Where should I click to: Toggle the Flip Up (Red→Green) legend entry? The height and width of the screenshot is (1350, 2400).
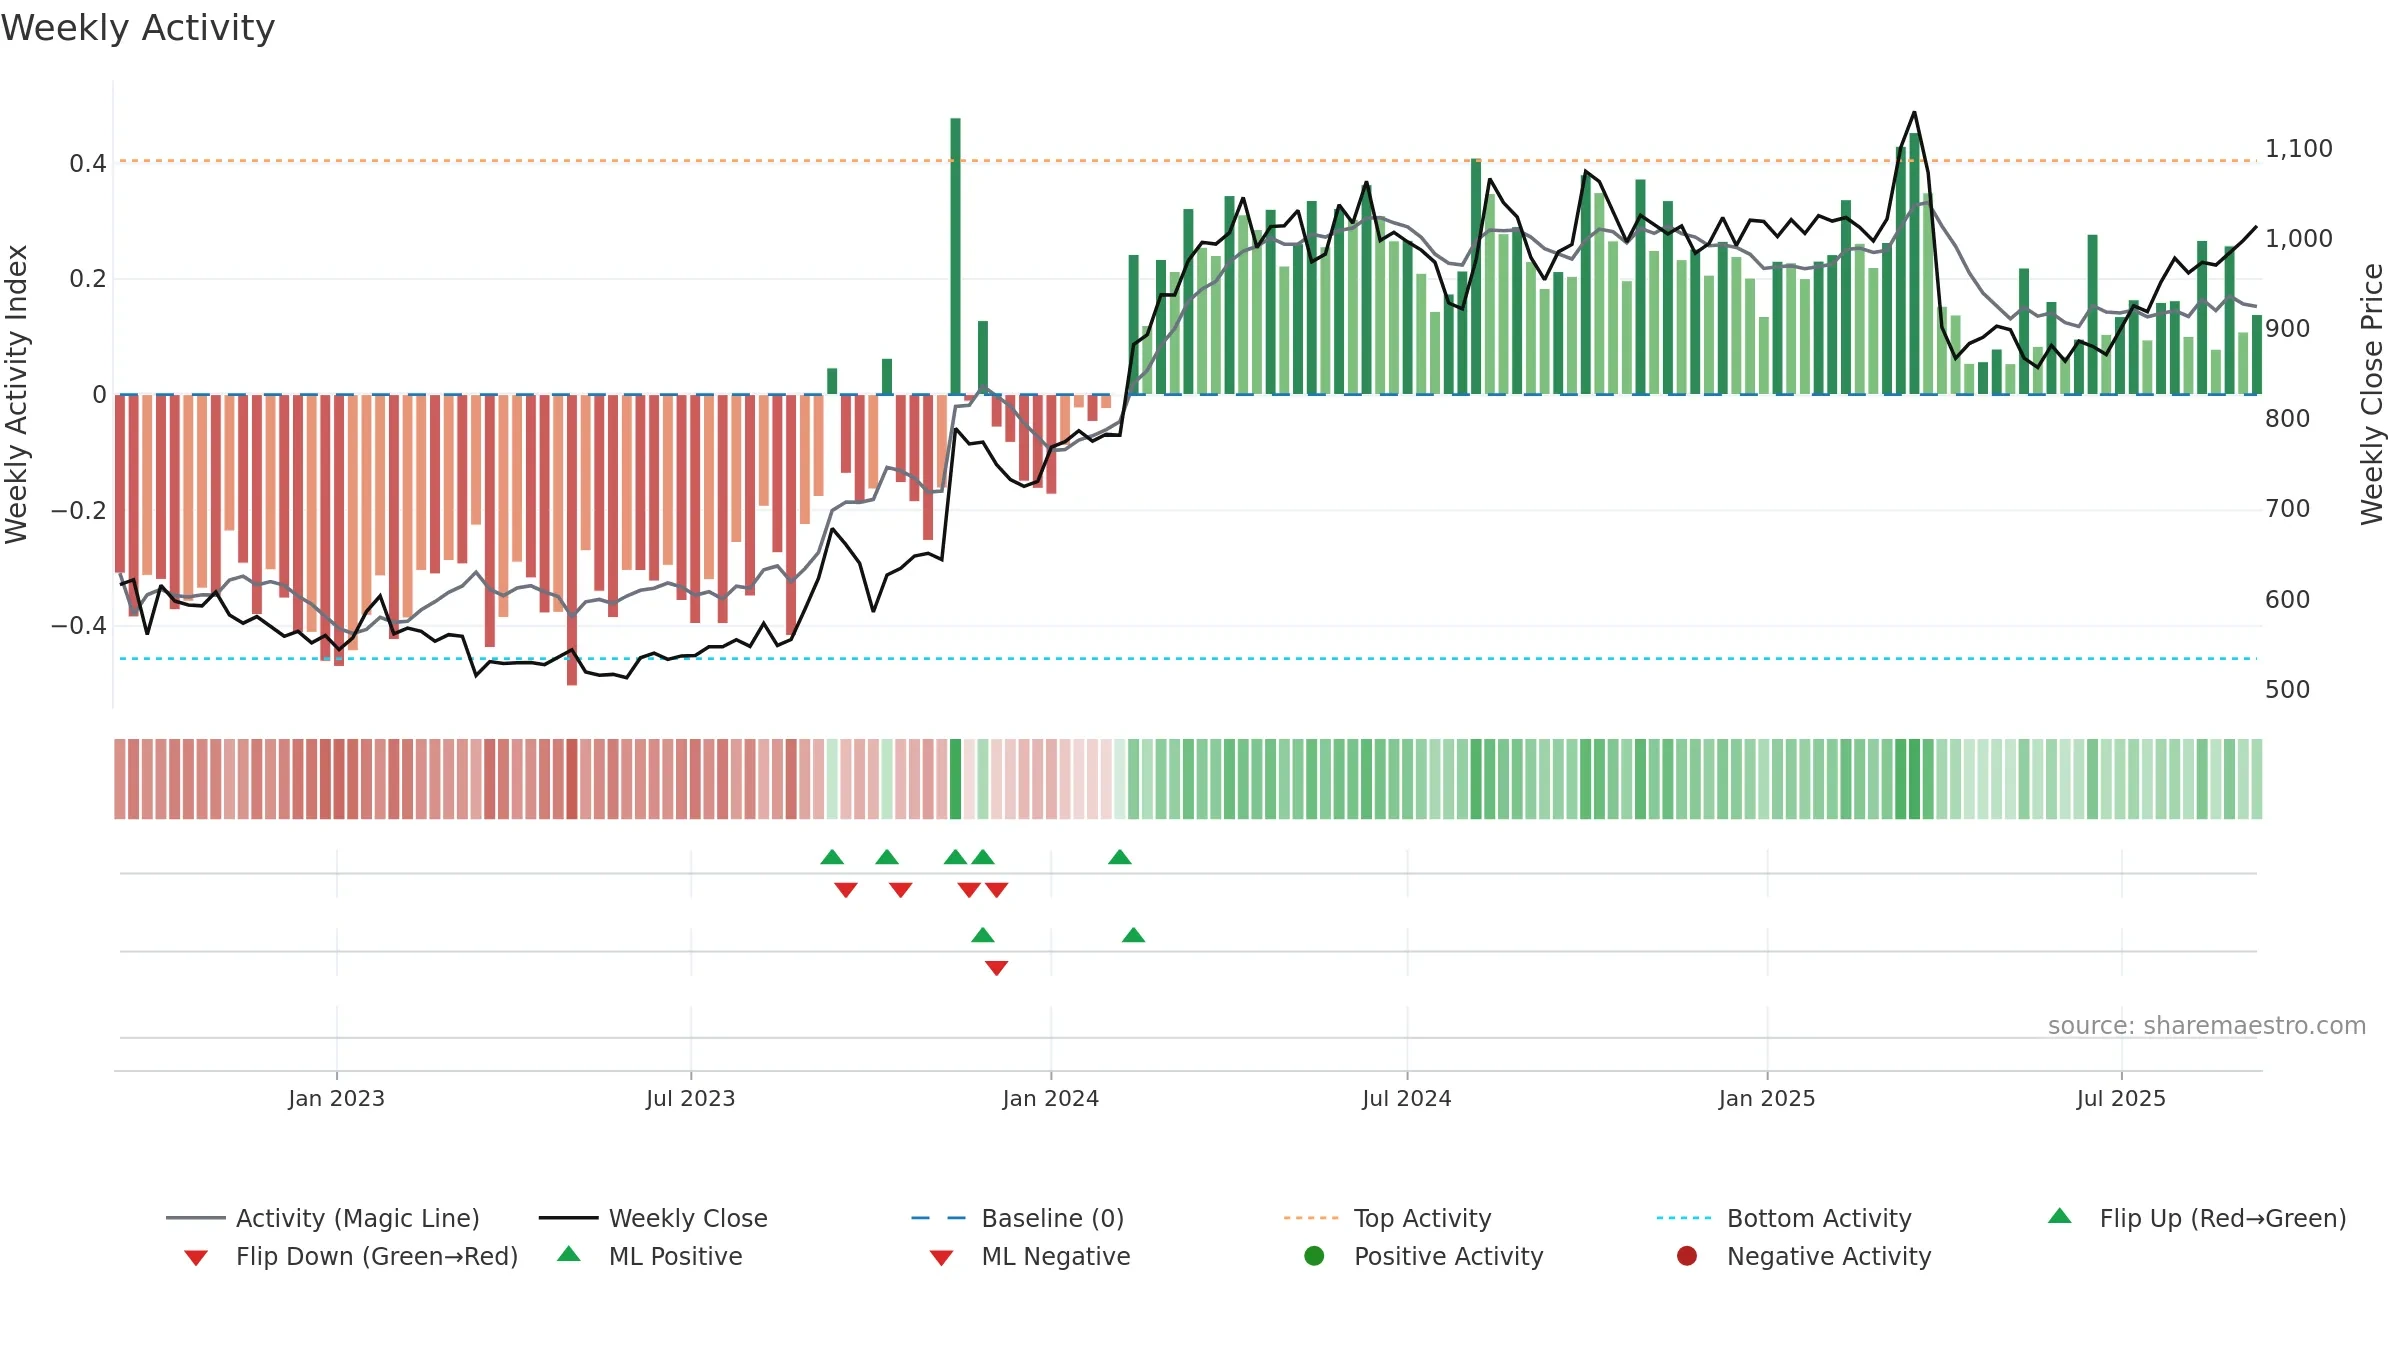click(2197, 1218)
